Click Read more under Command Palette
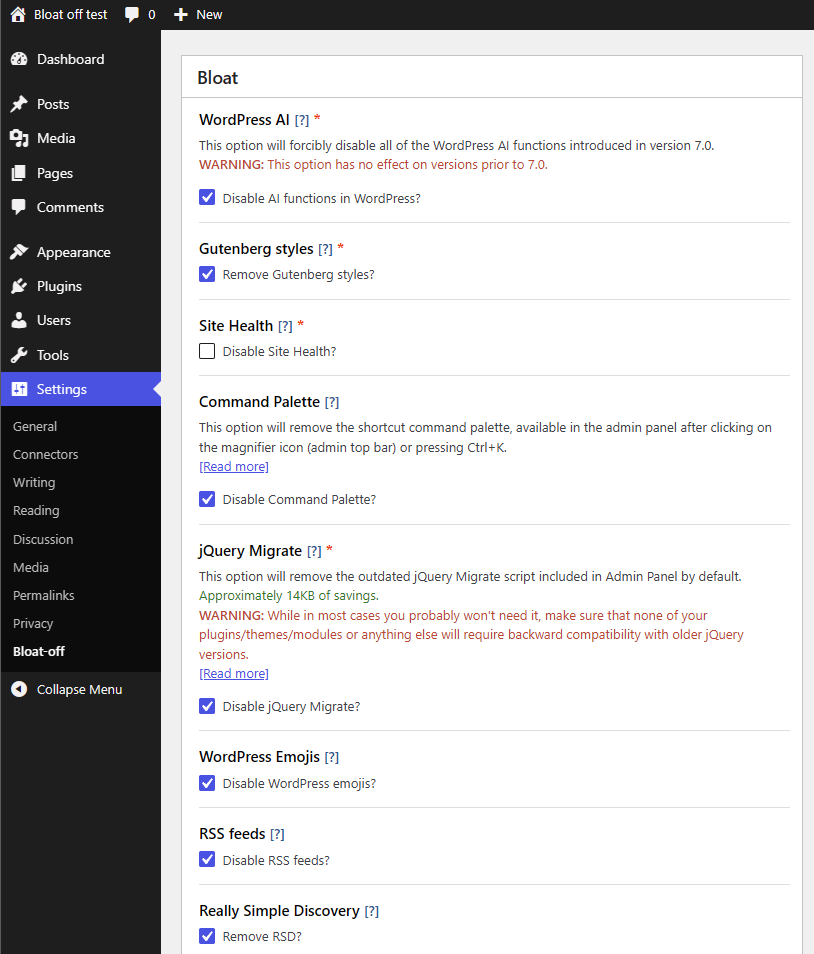Screen dimensions: 814x954 (234, 467)
